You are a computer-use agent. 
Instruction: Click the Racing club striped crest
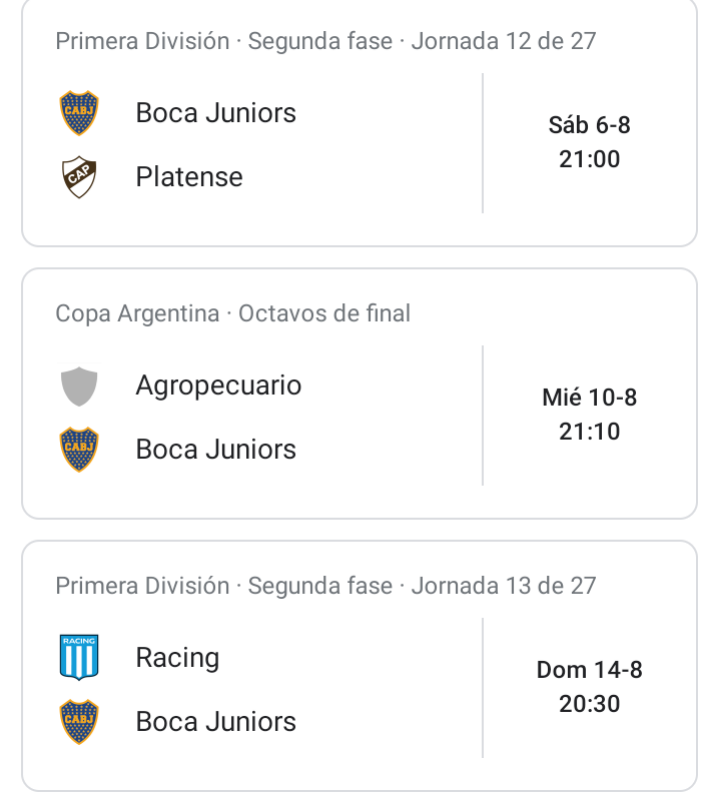(x=79, y=657)
